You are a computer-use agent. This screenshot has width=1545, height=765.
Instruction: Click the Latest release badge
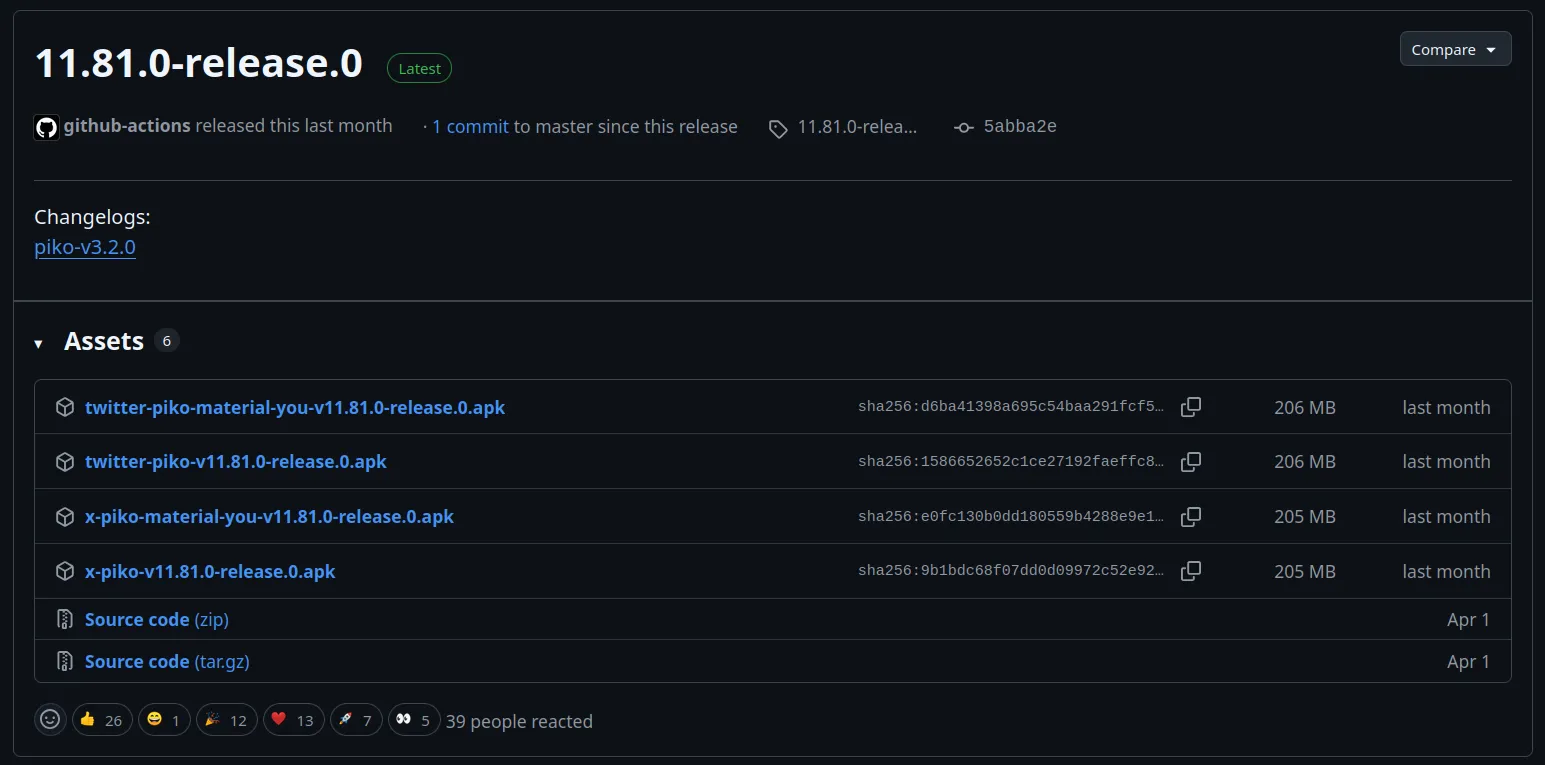tap(420, 68)
